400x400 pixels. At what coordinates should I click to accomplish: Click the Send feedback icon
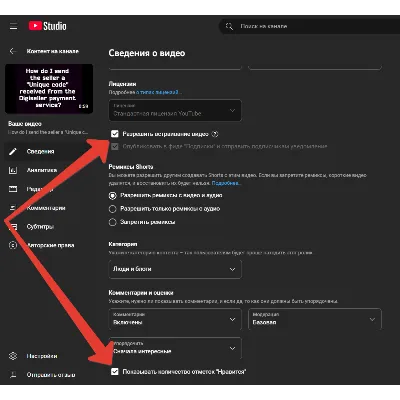tap(13, 375)
